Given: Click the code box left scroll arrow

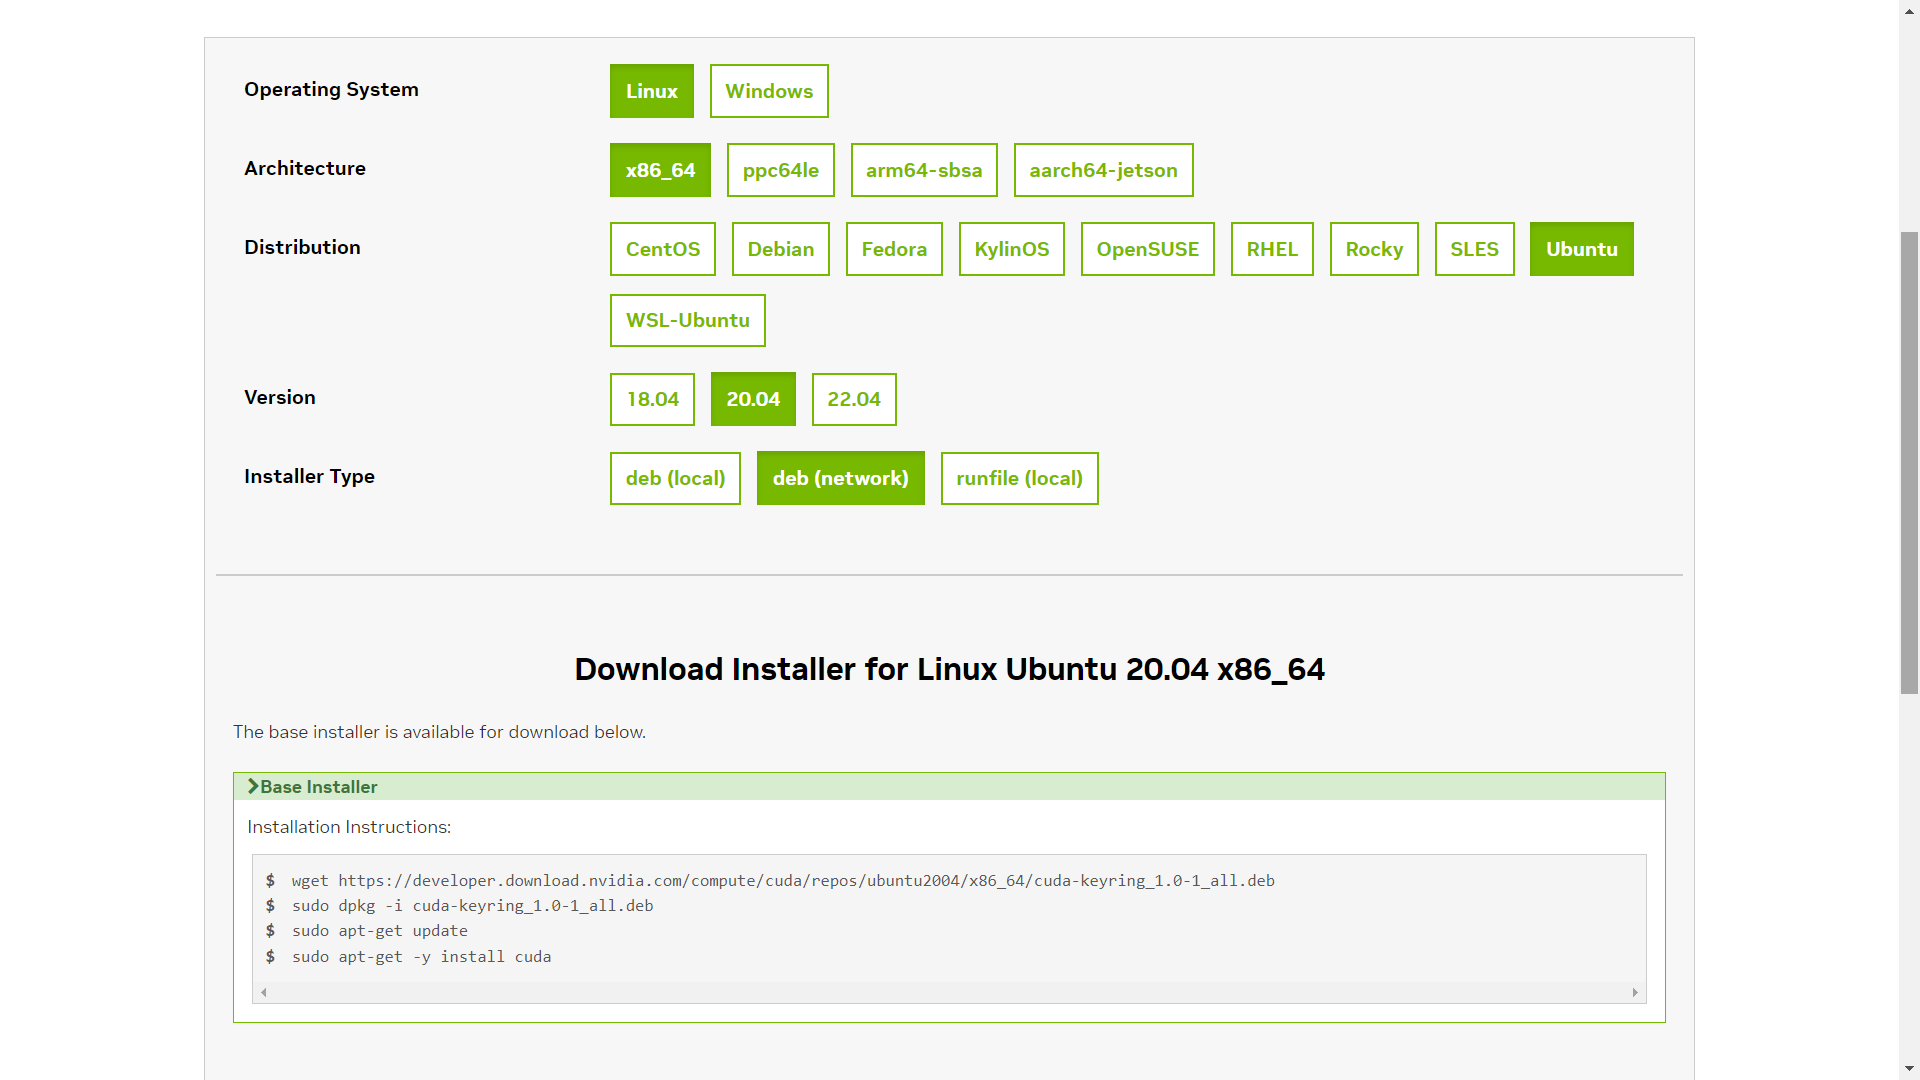Looking at the screenshot, I should (x=264, y=993).
